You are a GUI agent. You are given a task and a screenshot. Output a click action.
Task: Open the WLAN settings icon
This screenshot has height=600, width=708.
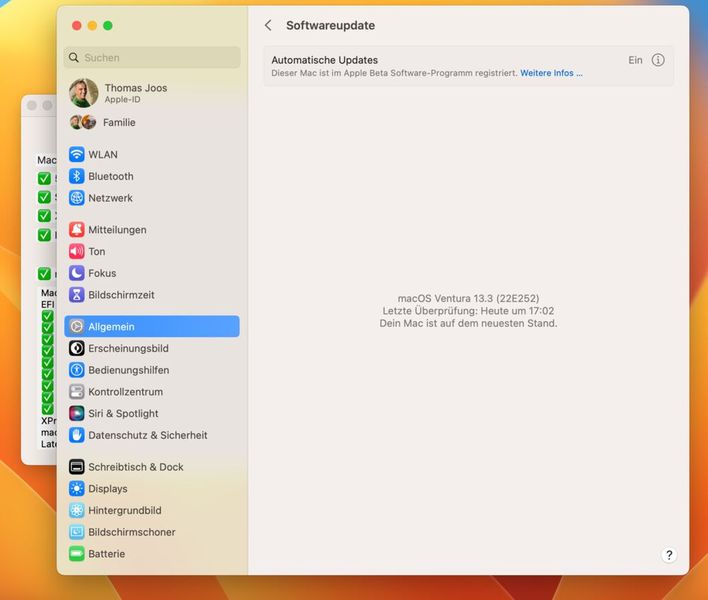(76, 154)
